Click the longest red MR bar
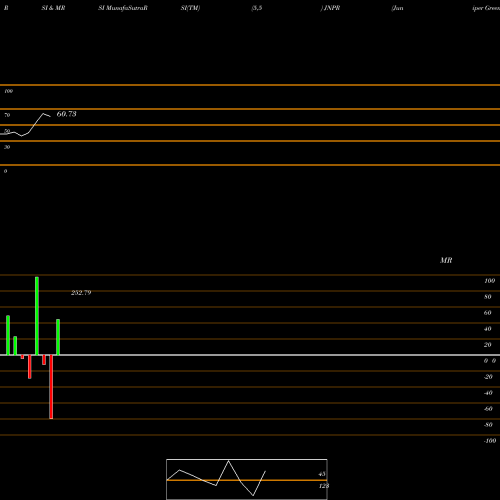 51,387
